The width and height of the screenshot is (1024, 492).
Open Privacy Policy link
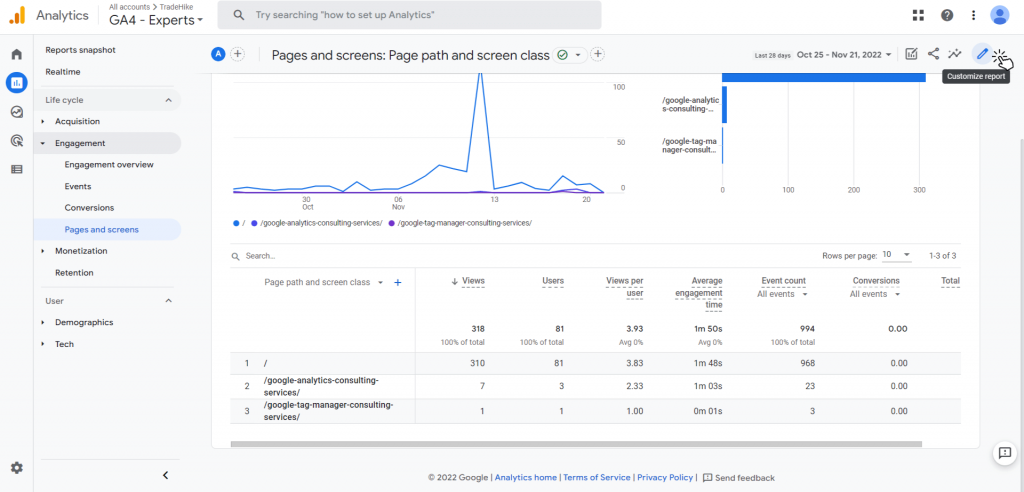pyautogui.click(x=665, y=478)
